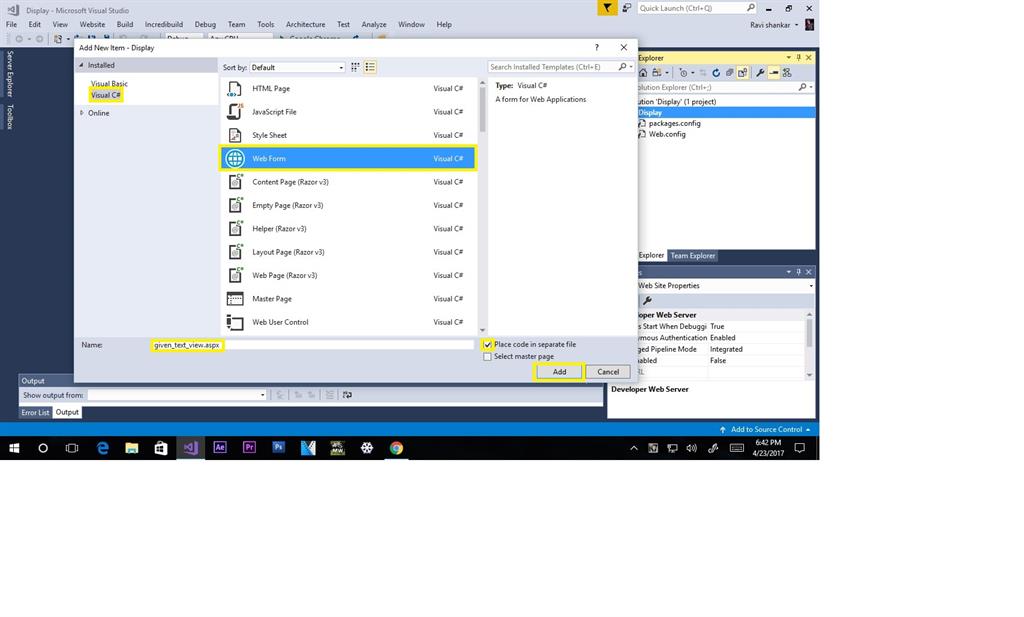This screenshot has width=1024, height=617.
Task: Expand the Online templates node
Action: pyautogui.click(x=82, y=113)
